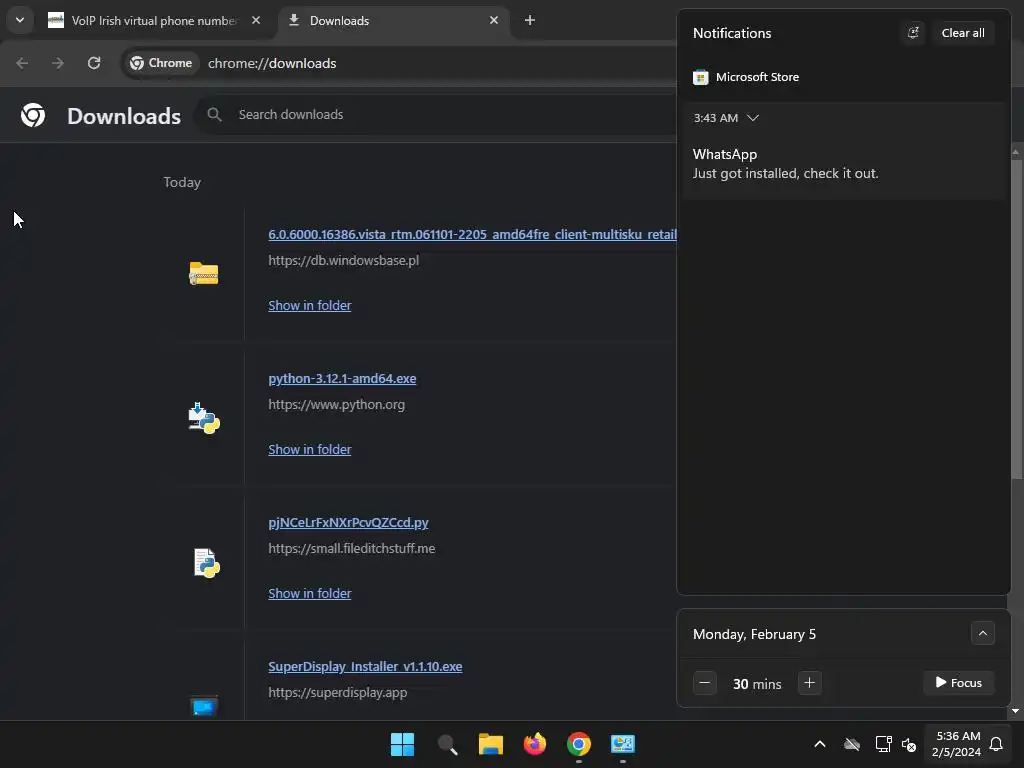Increase focus time with plus button

click(809, 683)
